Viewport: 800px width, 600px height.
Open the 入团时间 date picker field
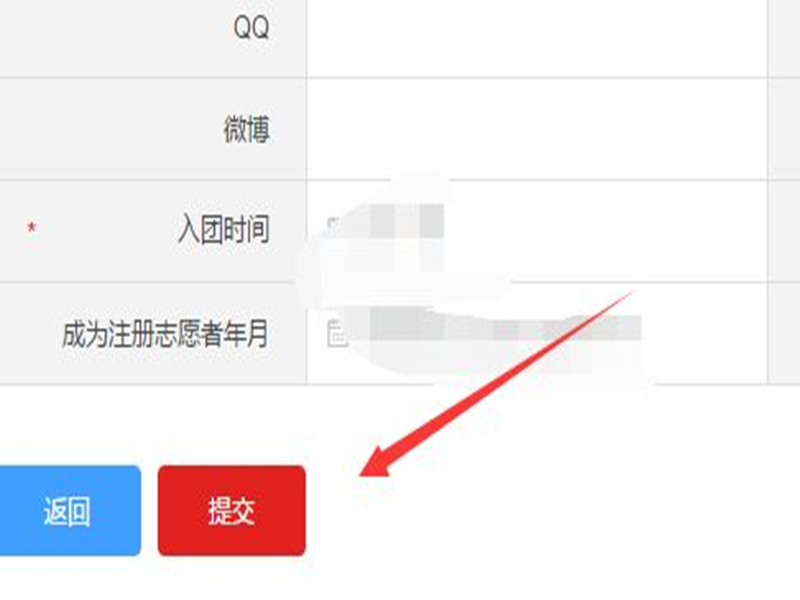click(x=537, y=231)
